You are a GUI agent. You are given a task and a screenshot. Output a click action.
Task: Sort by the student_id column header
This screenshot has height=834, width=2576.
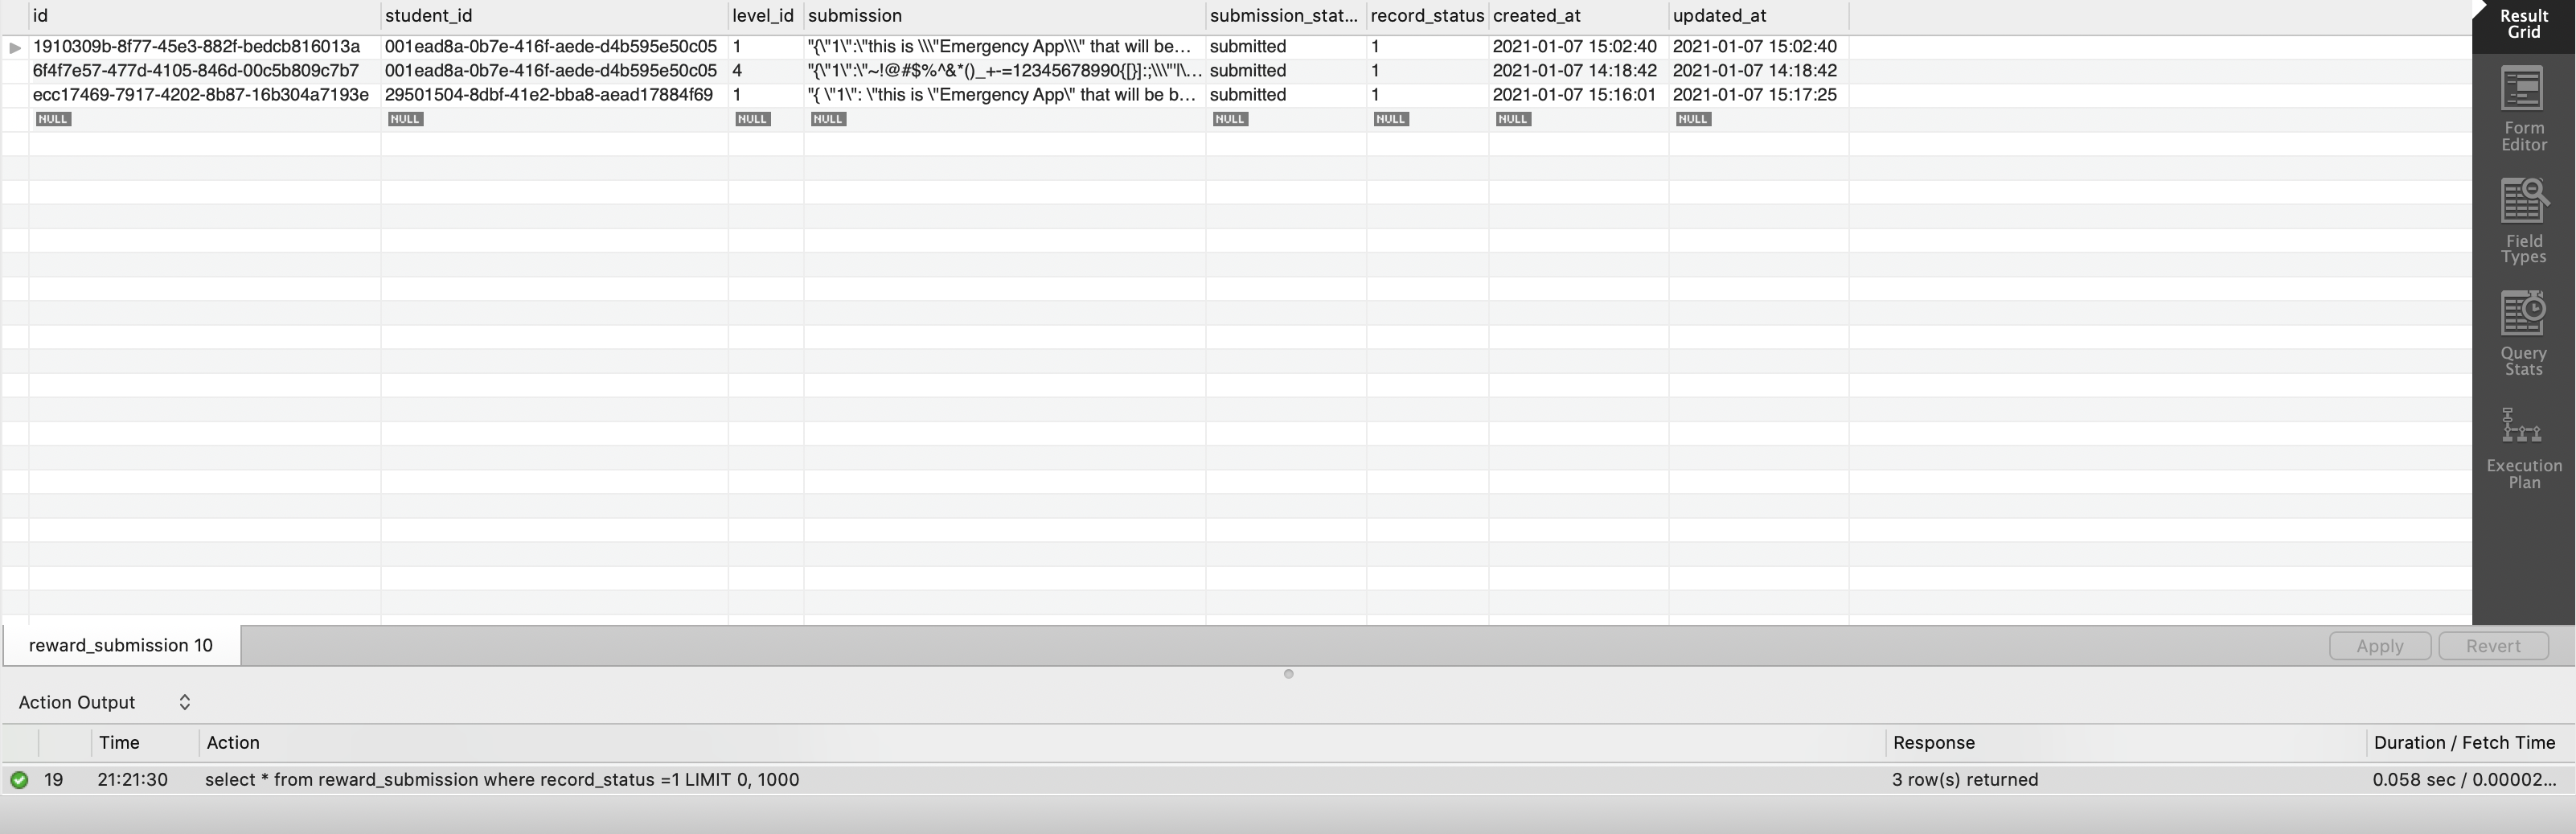click(x=428, y=16)
